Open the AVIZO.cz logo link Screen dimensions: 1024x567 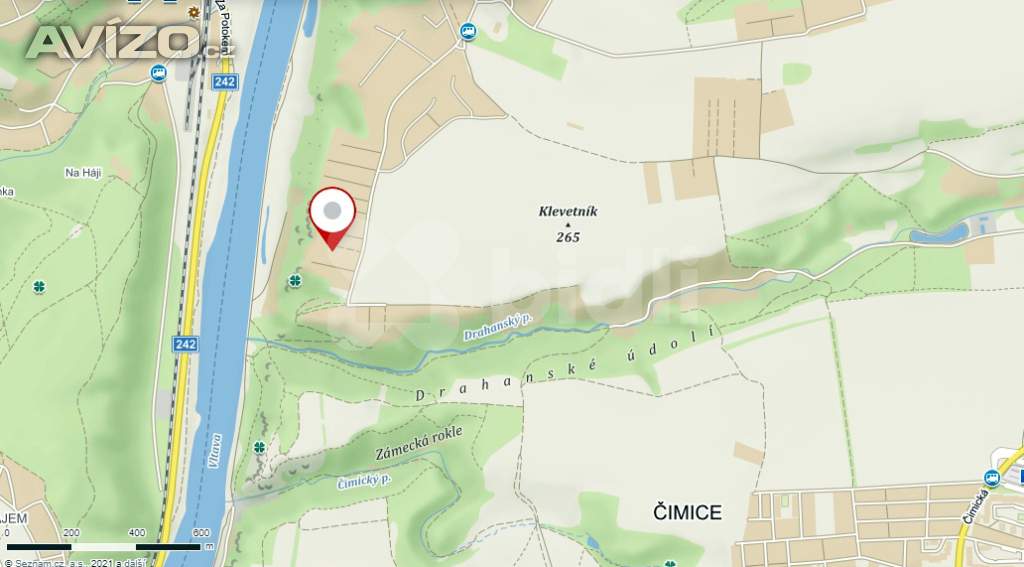130,42
